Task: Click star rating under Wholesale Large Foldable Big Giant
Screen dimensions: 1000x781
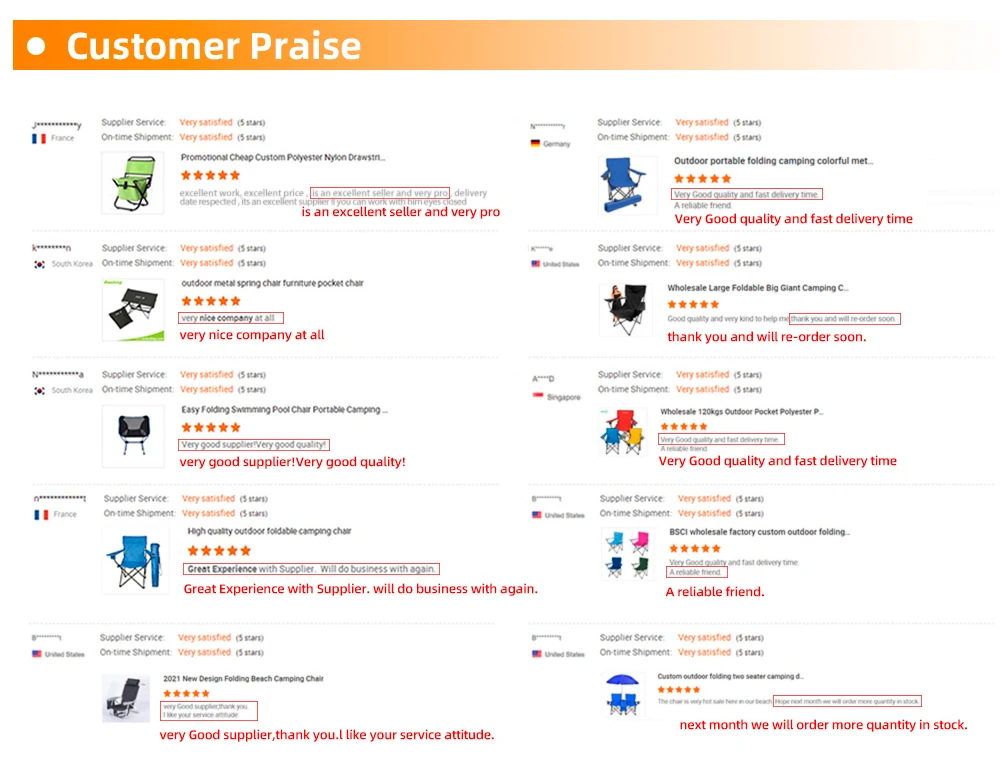Action: tap(693, 304)
